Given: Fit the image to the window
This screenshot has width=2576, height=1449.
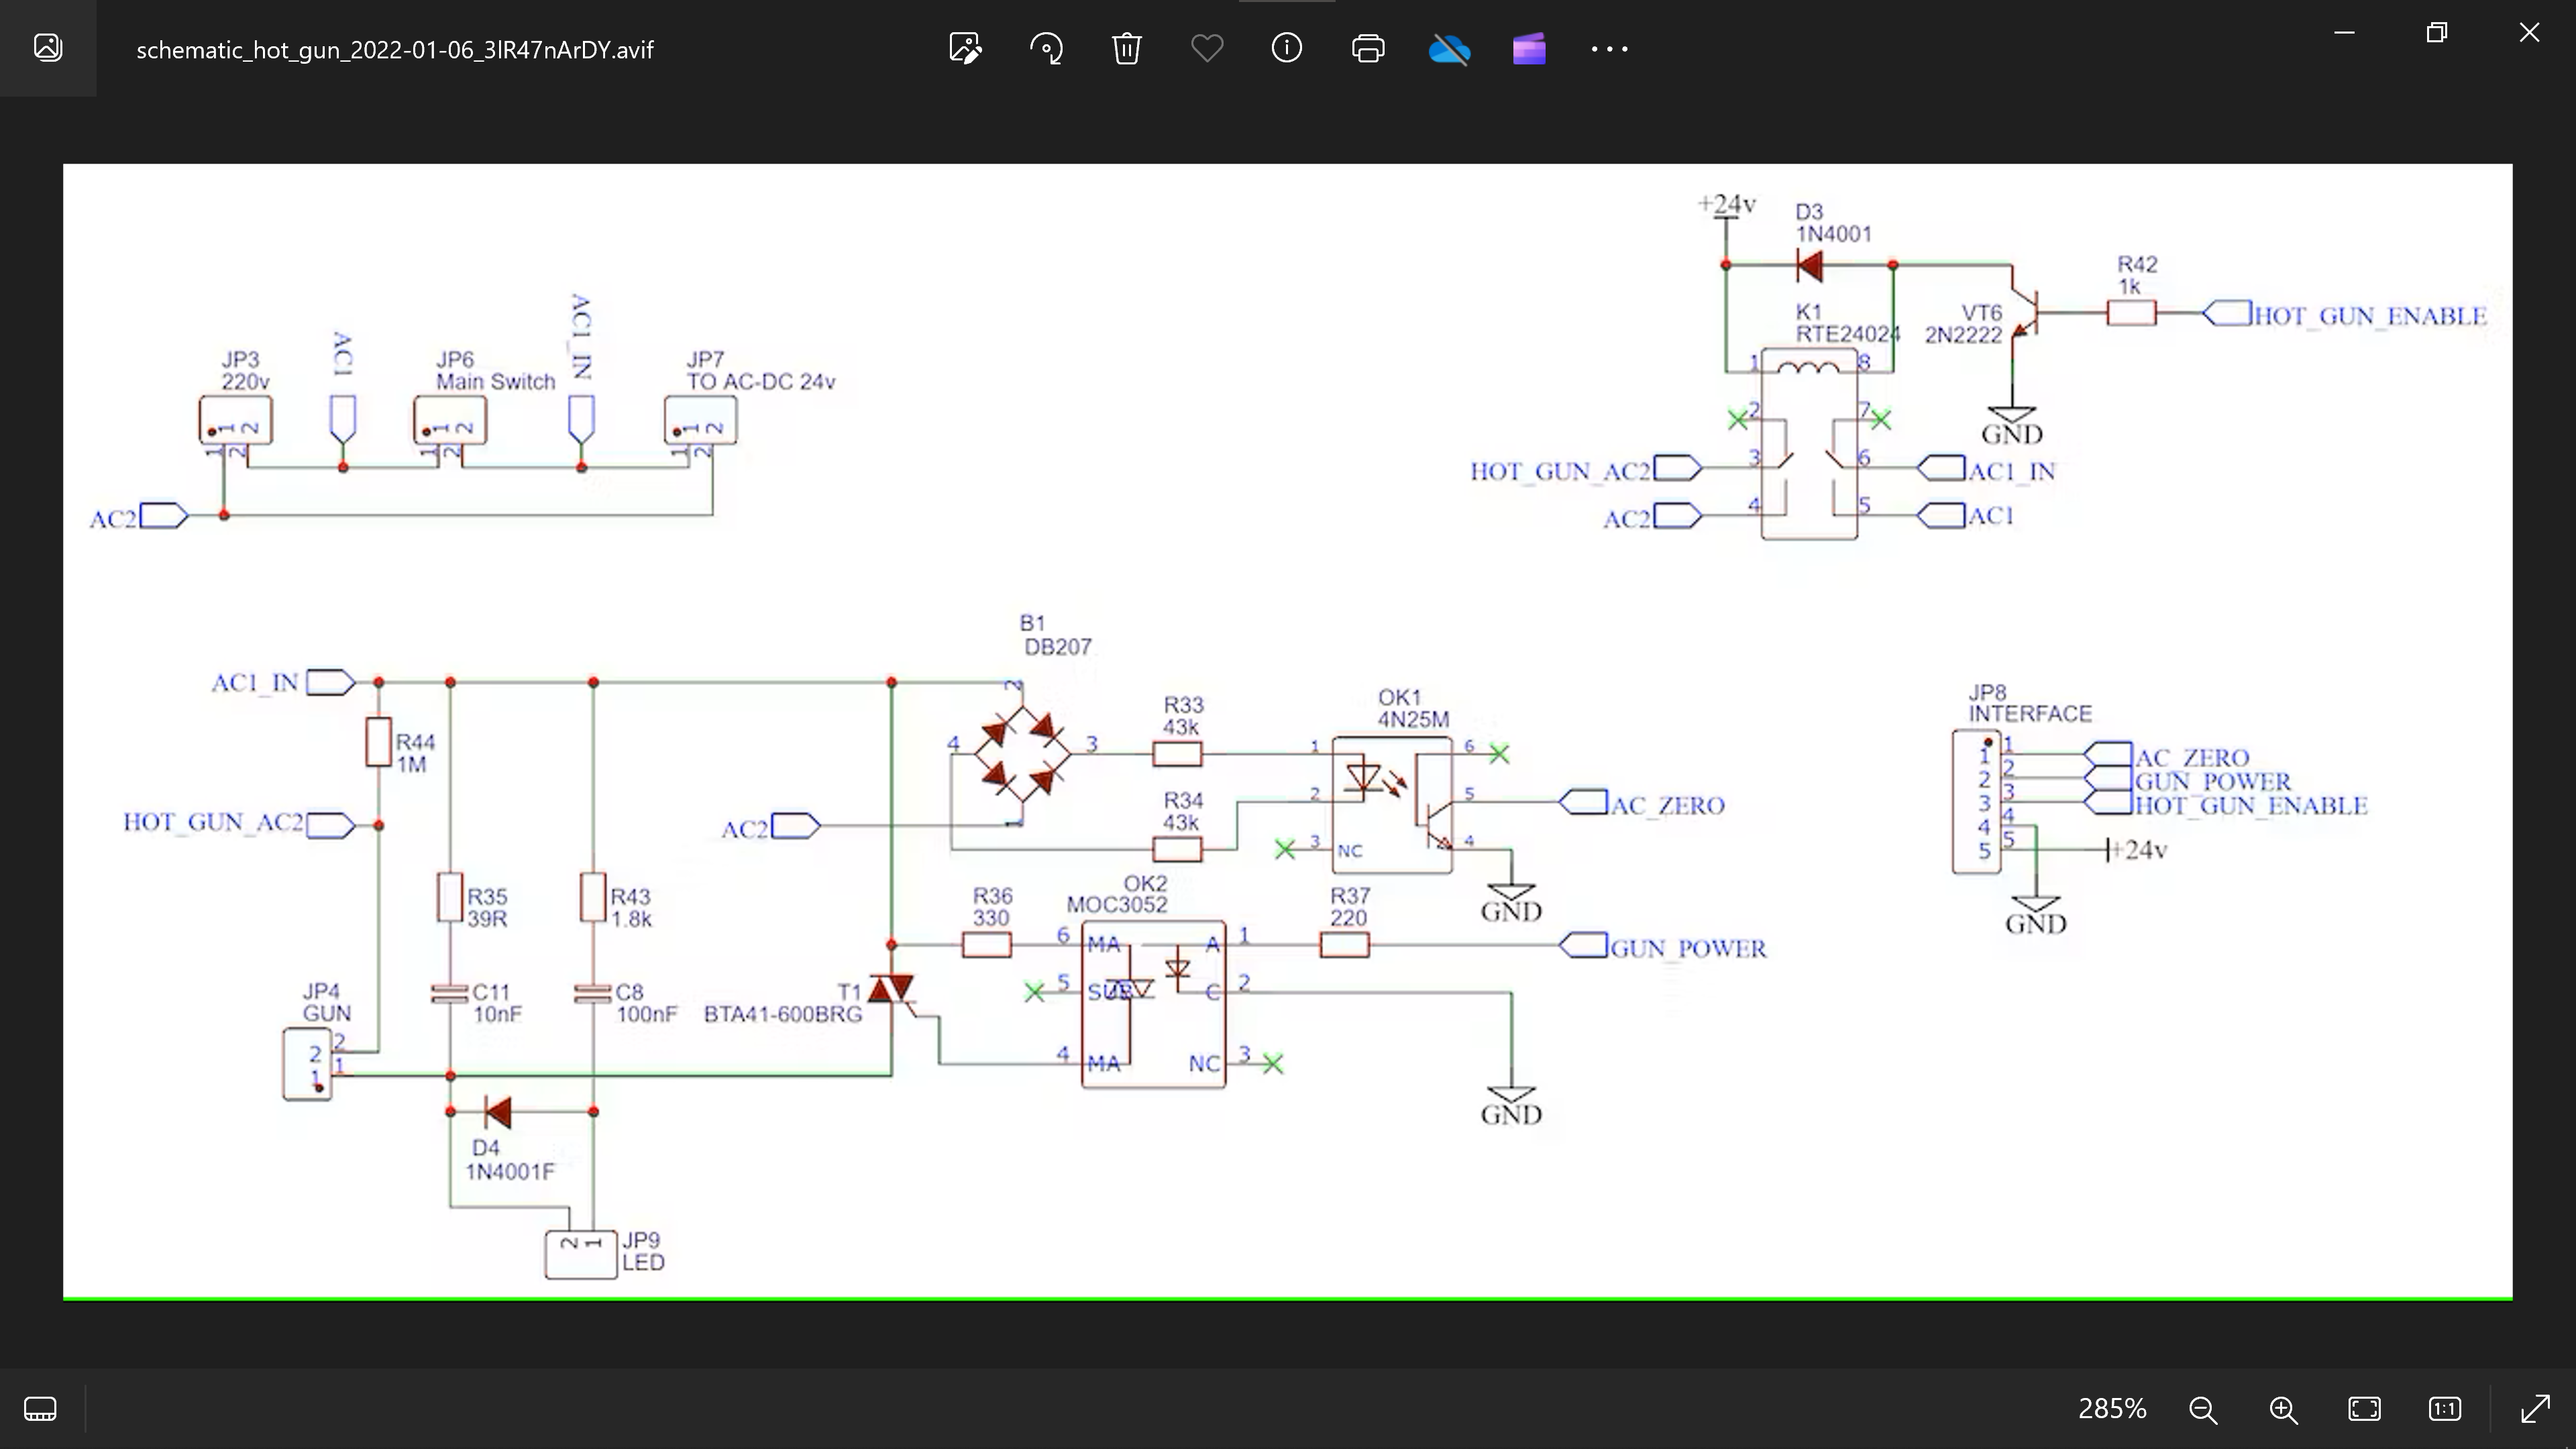Looking at the screenshot, I should (x=2364, y=1409).
